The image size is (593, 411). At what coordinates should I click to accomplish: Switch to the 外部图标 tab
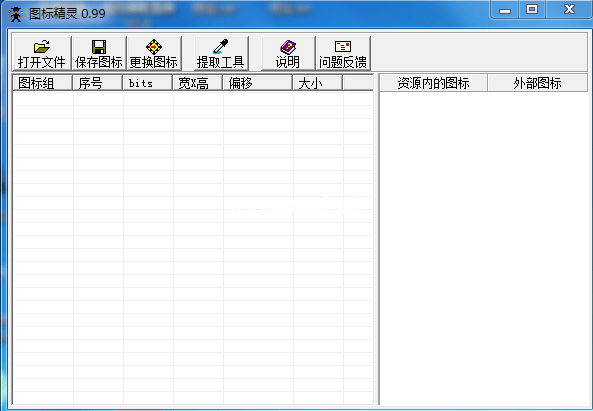click(537, 83)
